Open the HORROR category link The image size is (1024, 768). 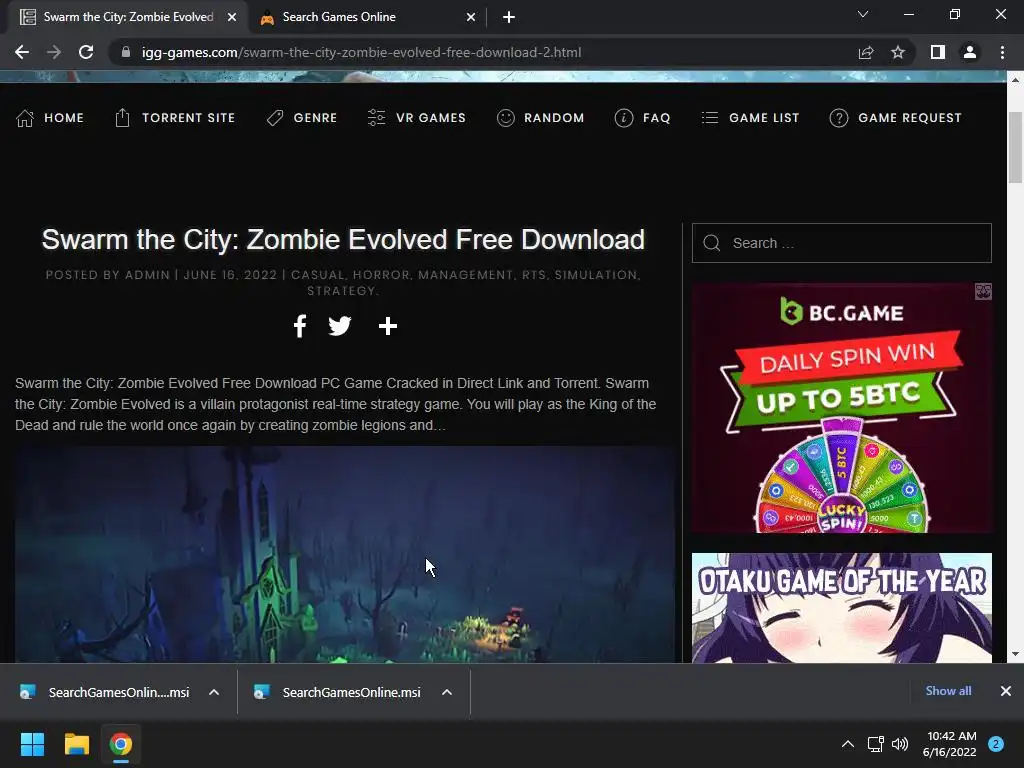click(383, 275)
